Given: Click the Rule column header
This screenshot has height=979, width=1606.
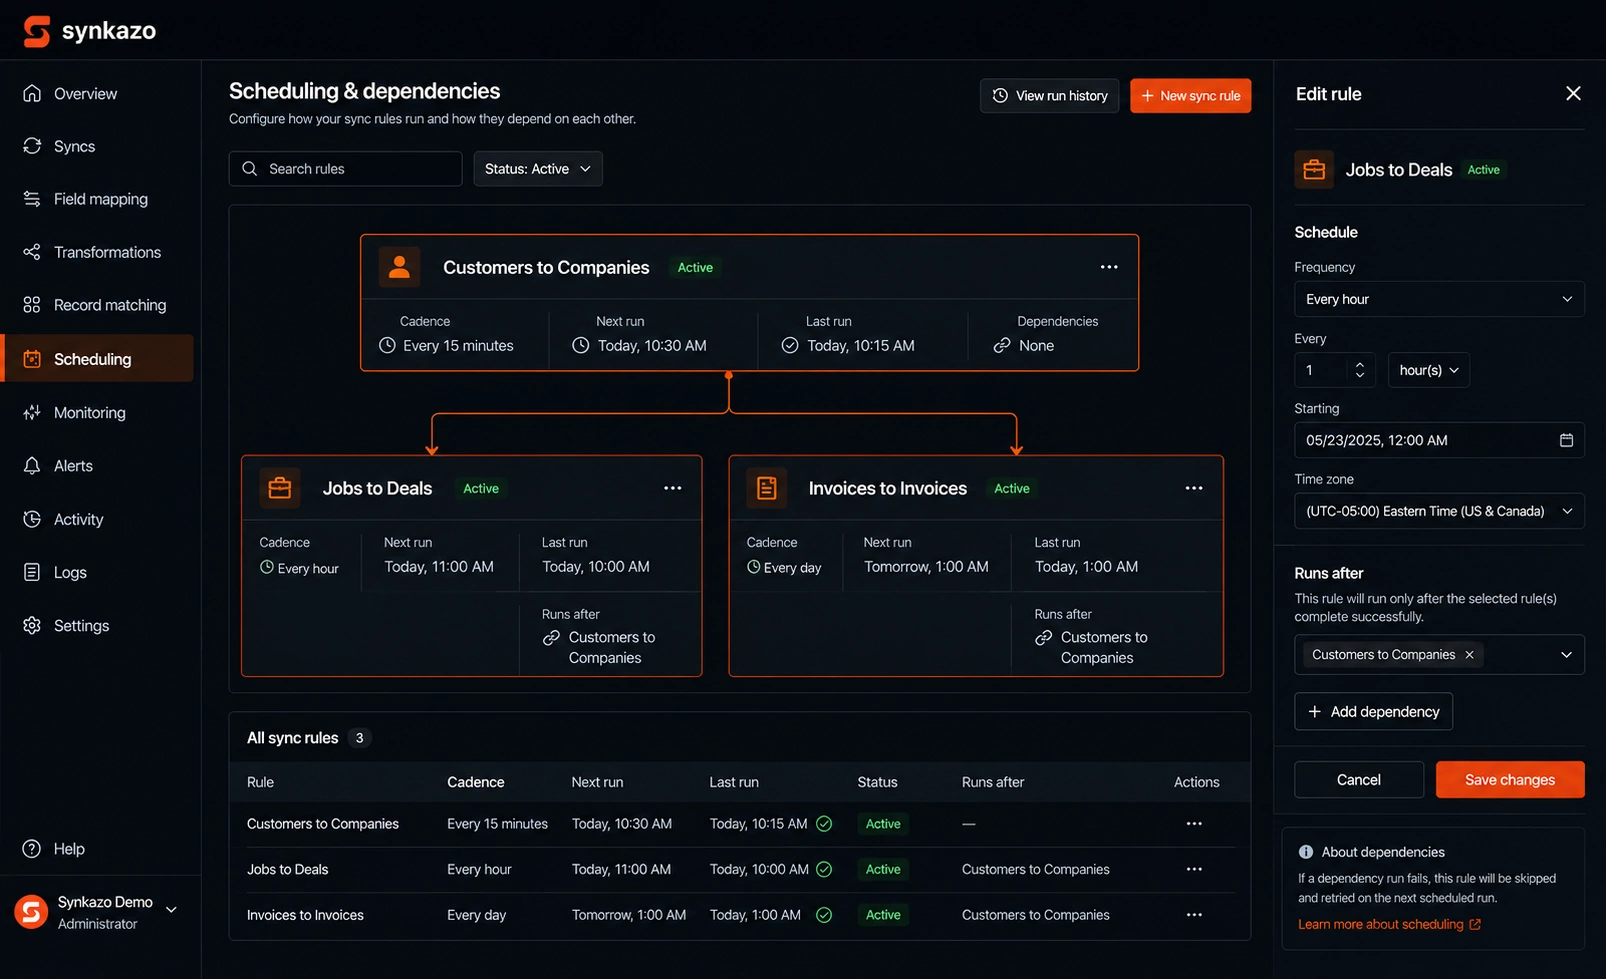Looking at the screenshot, I should coord(260,782).
